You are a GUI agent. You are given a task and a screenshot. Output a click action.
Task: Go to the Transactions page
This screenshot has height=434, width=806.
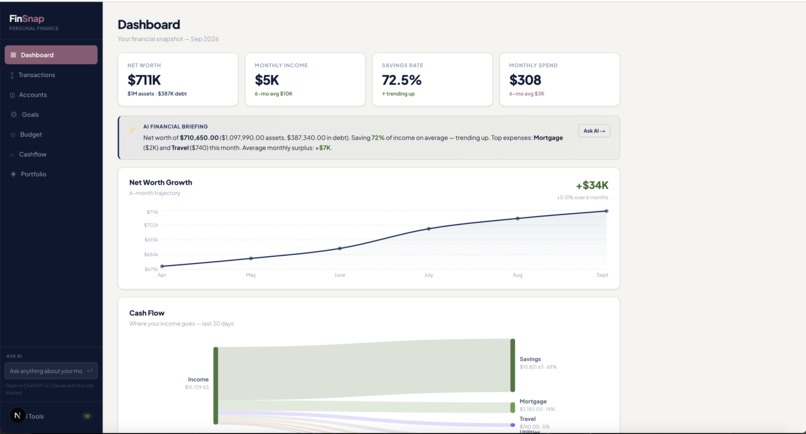point(51,75)
